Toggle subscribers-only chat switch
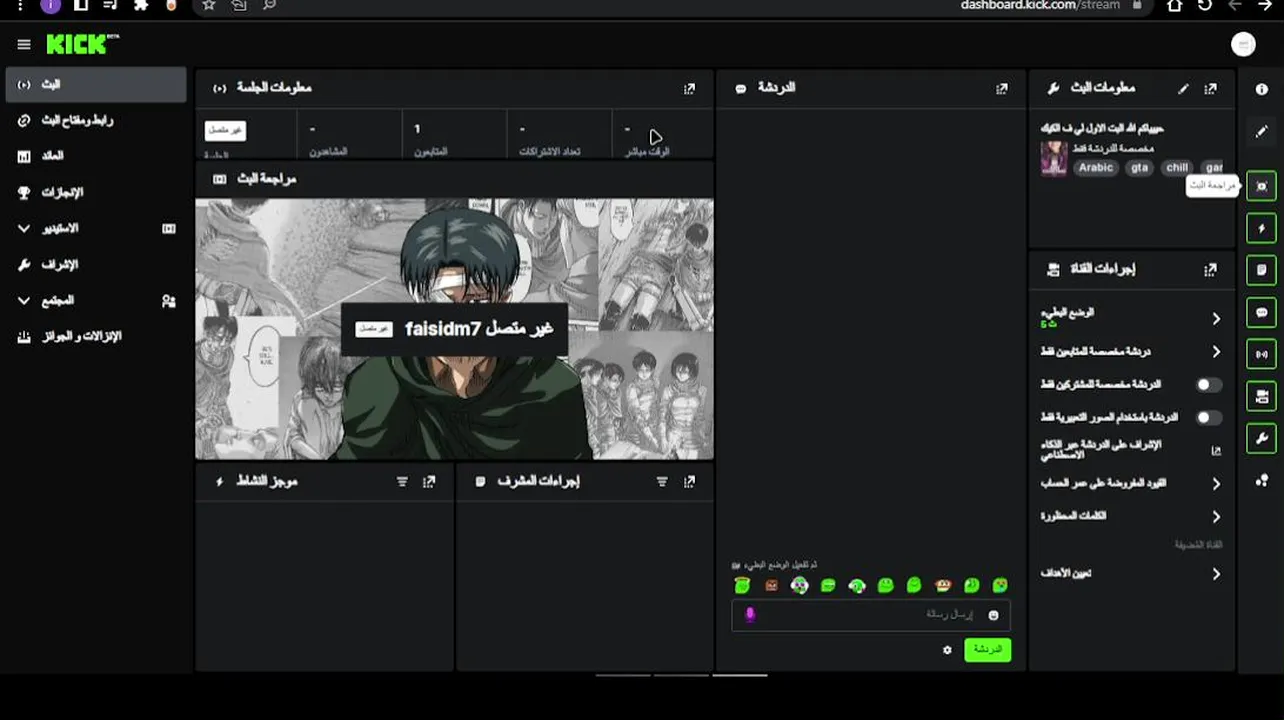Screen dimensions: 1284x720 click(1209, 385)
